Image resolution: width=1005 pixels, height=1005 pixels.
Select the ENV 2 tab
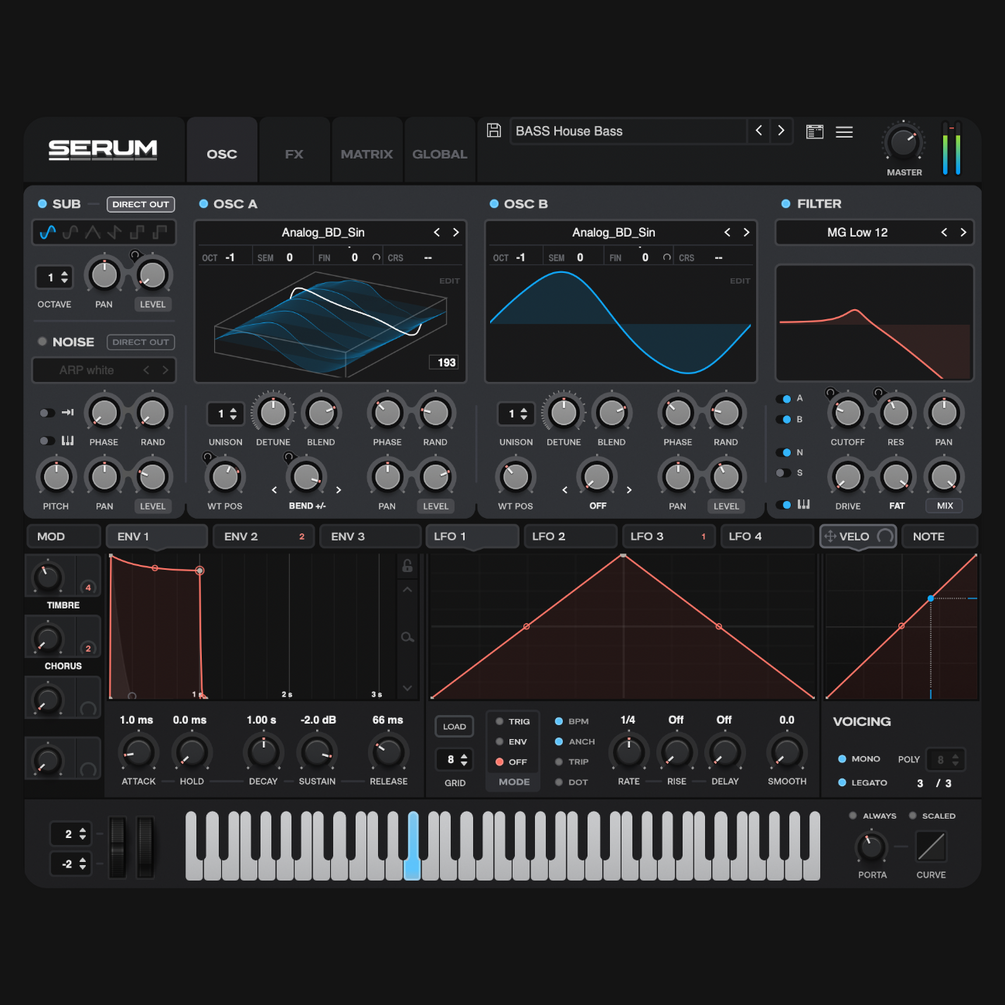[x=263, y=536]
